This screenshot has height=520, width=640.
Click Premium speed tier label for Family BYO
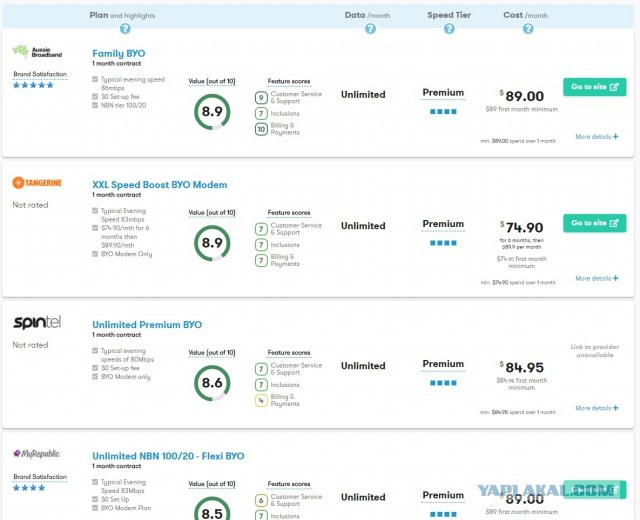coord(443,93)
